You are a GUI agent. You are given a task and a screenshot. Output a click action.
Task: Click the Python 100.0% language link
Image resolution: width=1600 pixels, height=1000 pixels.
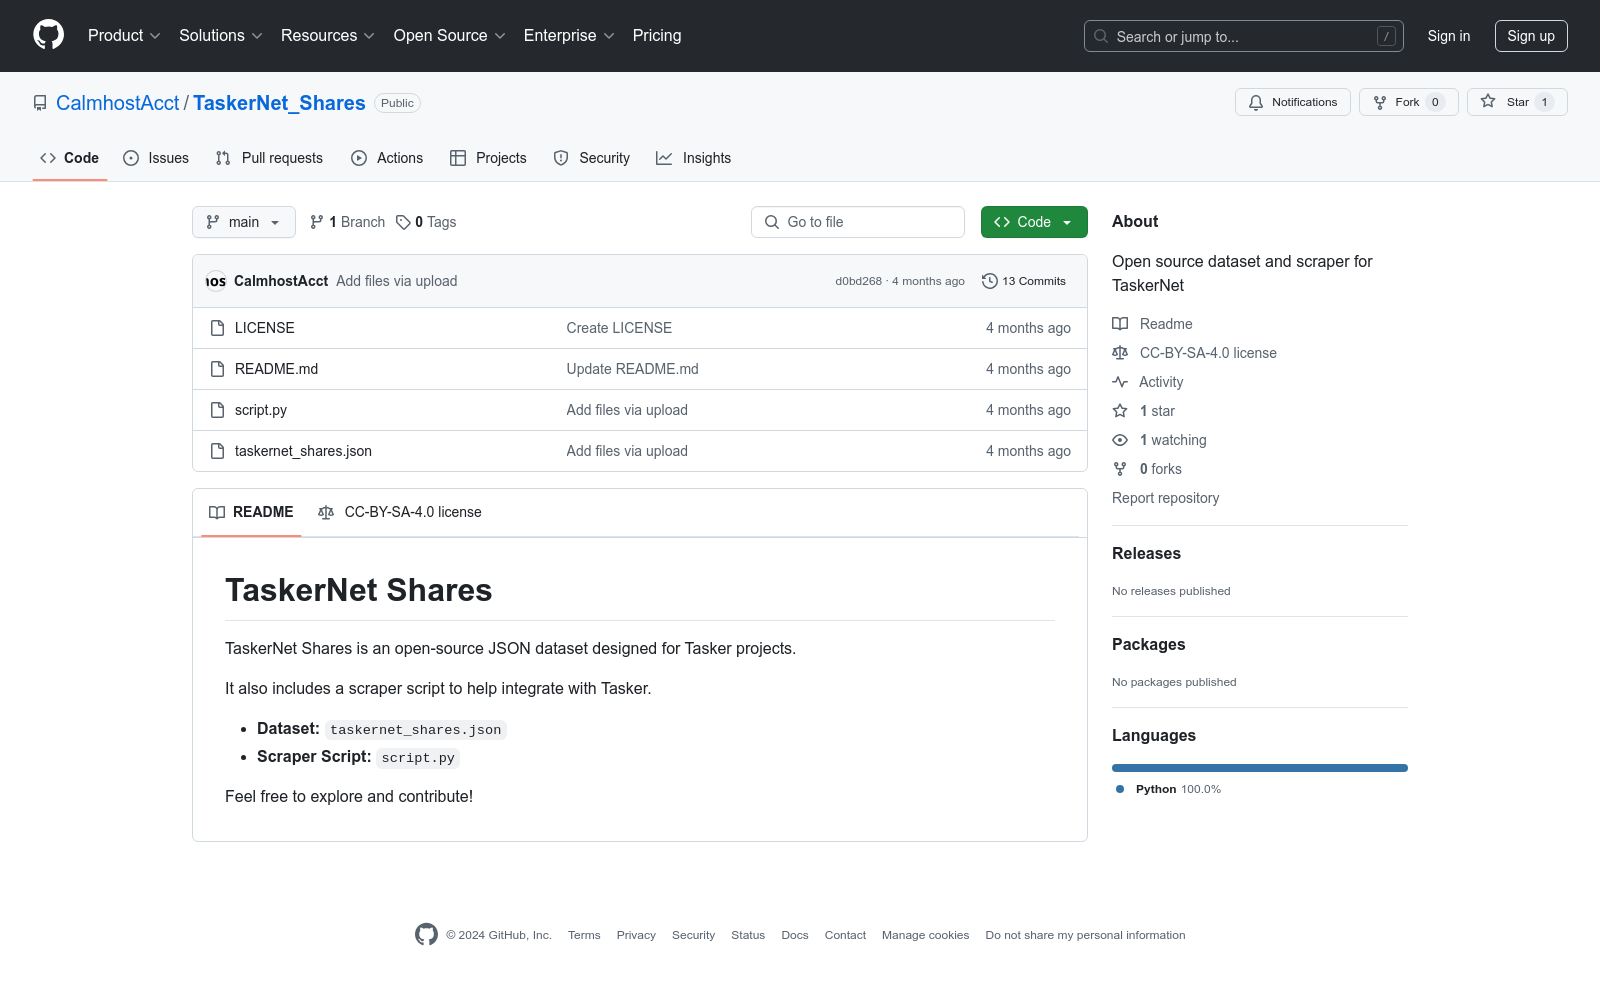click(1168, 789)
